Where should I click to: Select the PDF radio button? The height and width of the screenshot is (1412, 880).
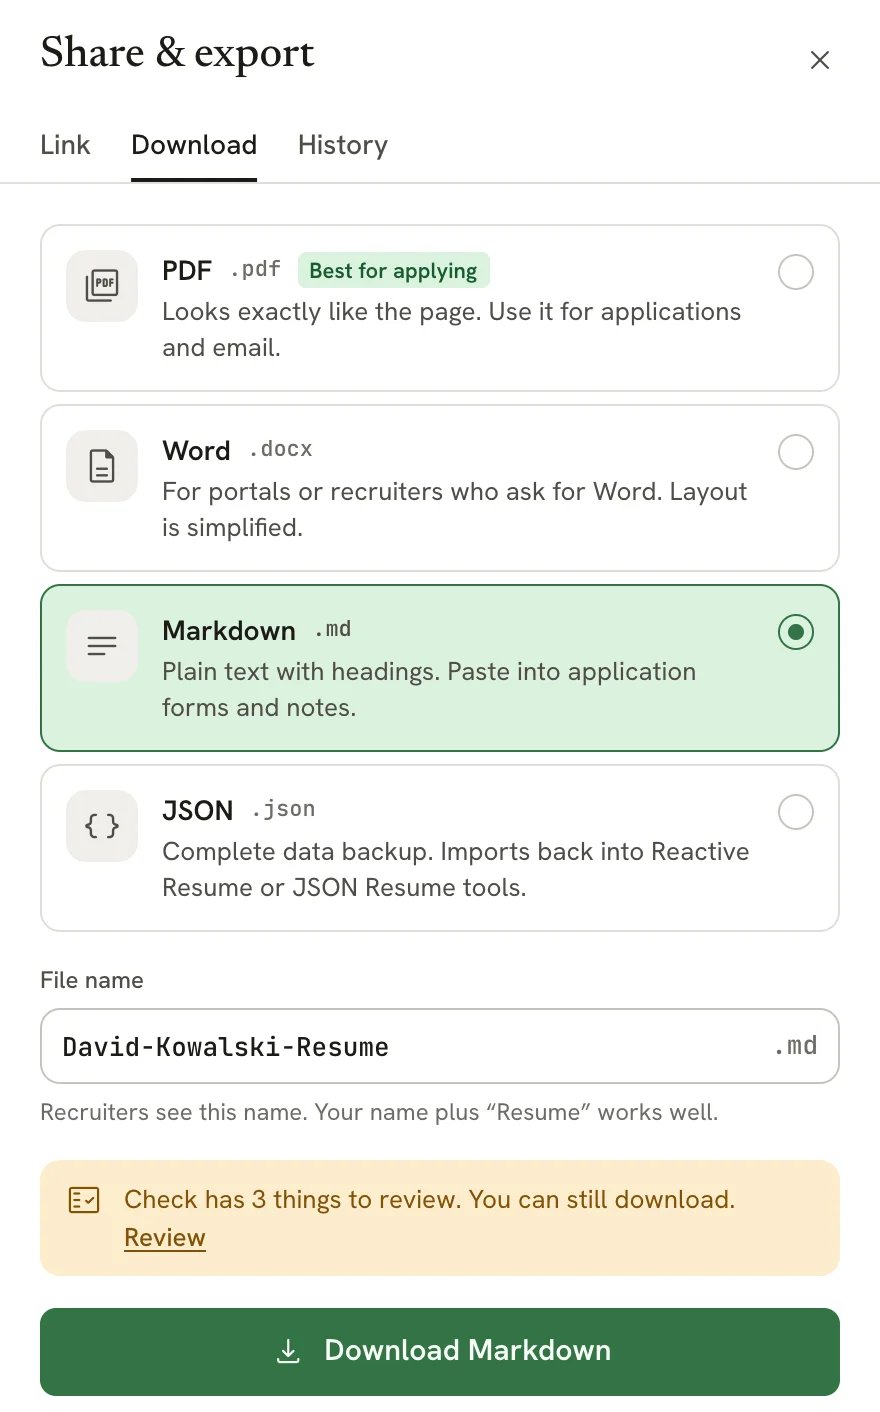[x=796, y=272]
